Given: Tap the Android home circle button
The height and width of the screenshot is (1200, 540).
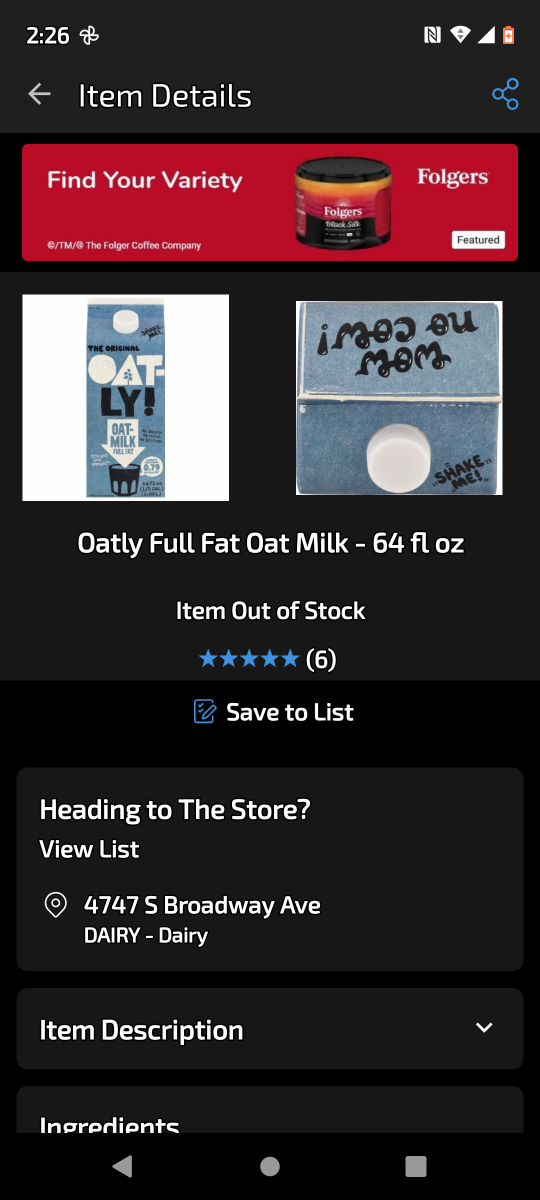Looking at the screenshot, I should pyautogui.click(x=270, y=1166).
